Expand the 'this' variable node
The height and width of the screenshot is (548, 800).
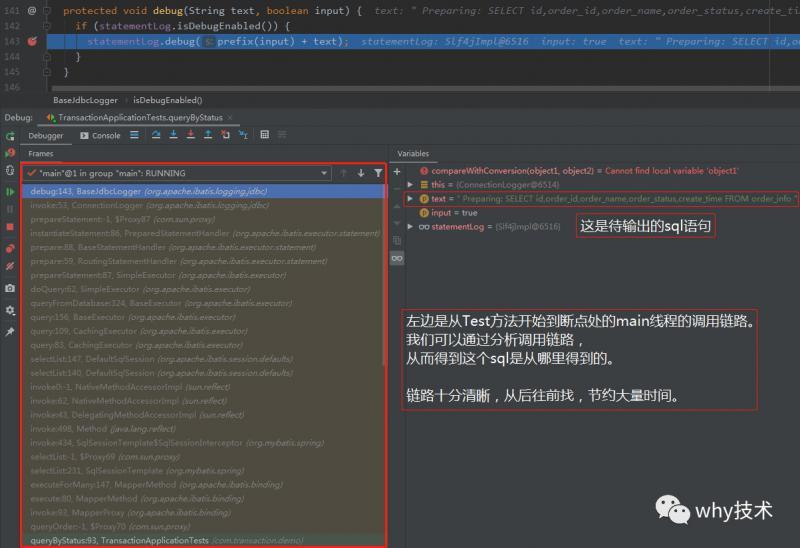pyautogui.click(x=410, y=185)
